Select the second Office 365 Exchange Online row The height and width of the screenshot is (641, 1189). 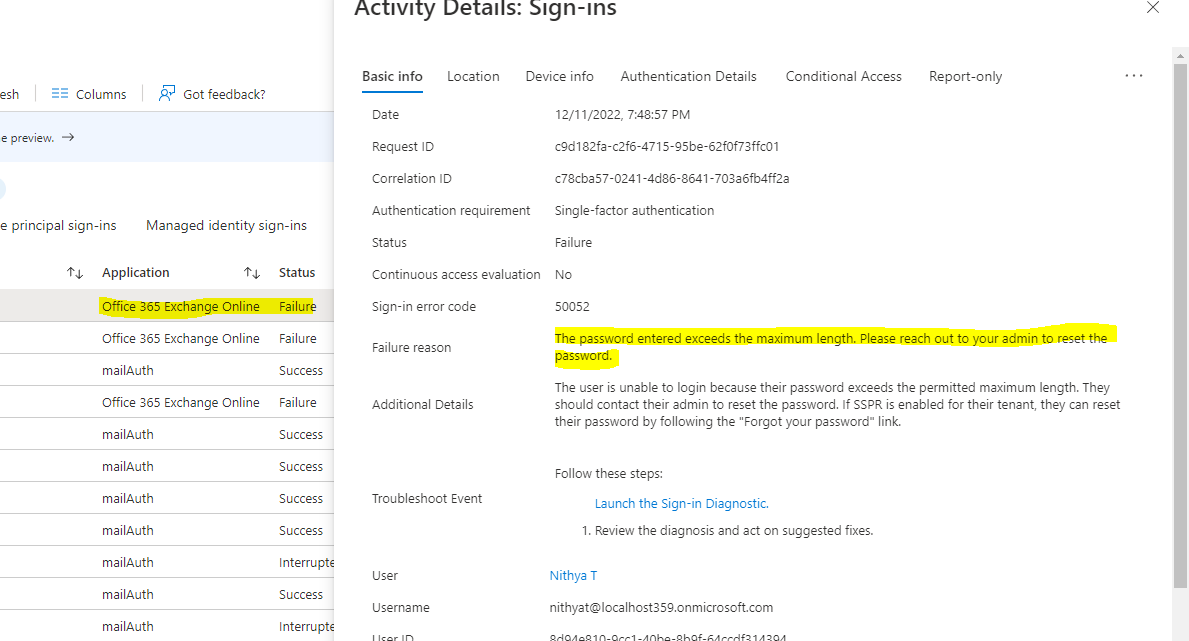(167, 338)
